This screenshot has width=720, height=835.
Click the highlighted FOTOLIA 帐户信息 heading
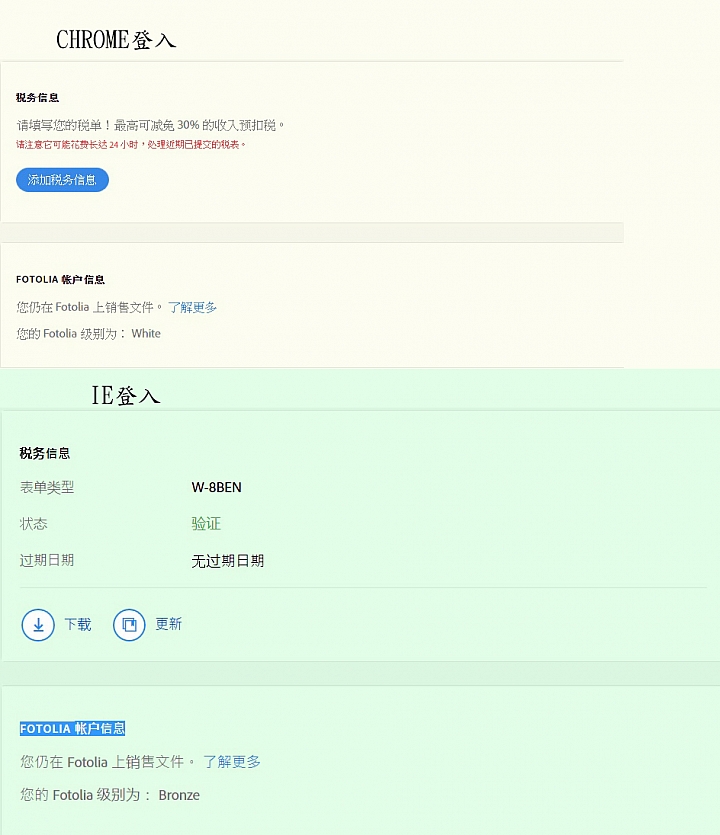tap(72, 728)
